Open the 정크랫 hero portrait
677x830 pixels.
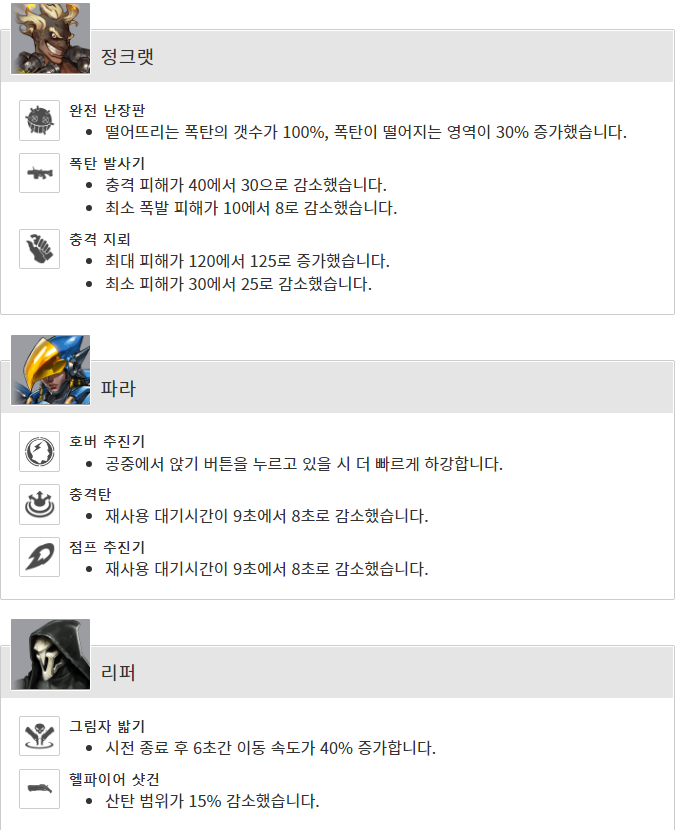(x=50, y=39)
